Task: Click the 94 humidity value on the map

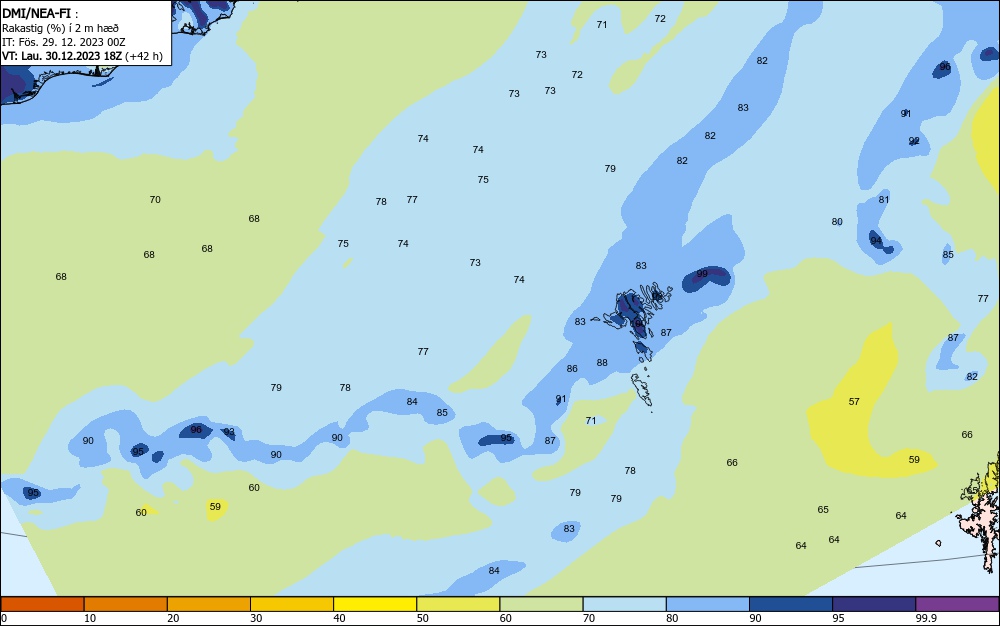Action: point(876,240)
